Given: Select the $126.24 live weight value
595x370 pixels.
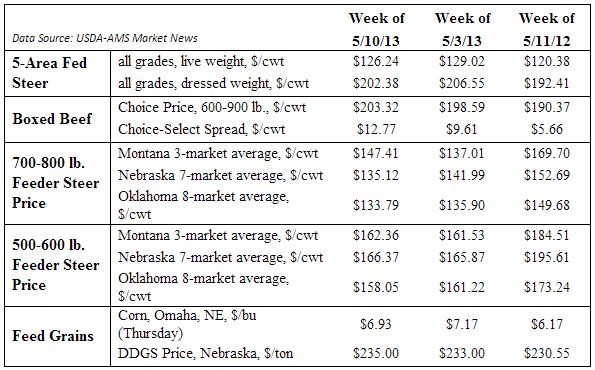Looking at the screenshot, I should pyautogui.click(x=376, y=61).
